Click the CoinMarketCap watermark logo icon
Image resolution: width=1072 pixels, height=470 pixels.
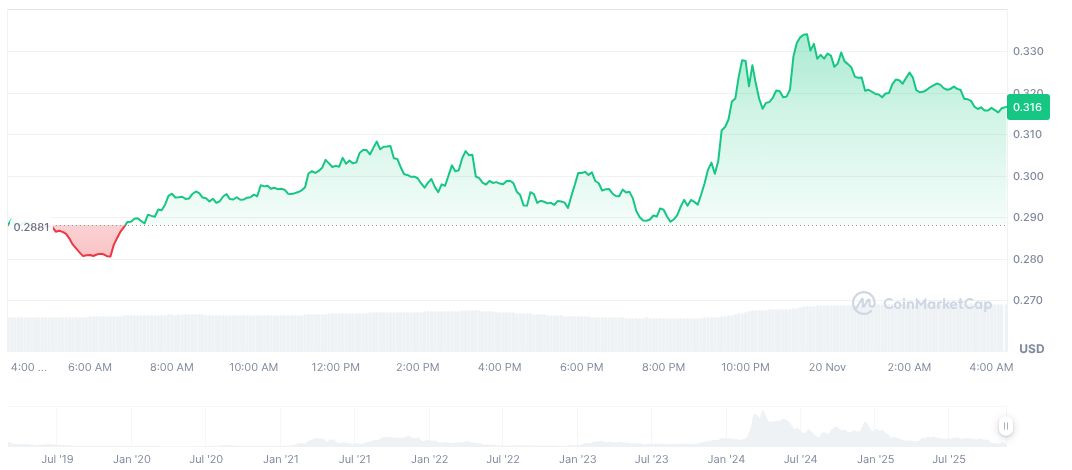click(x=864, y=302)
